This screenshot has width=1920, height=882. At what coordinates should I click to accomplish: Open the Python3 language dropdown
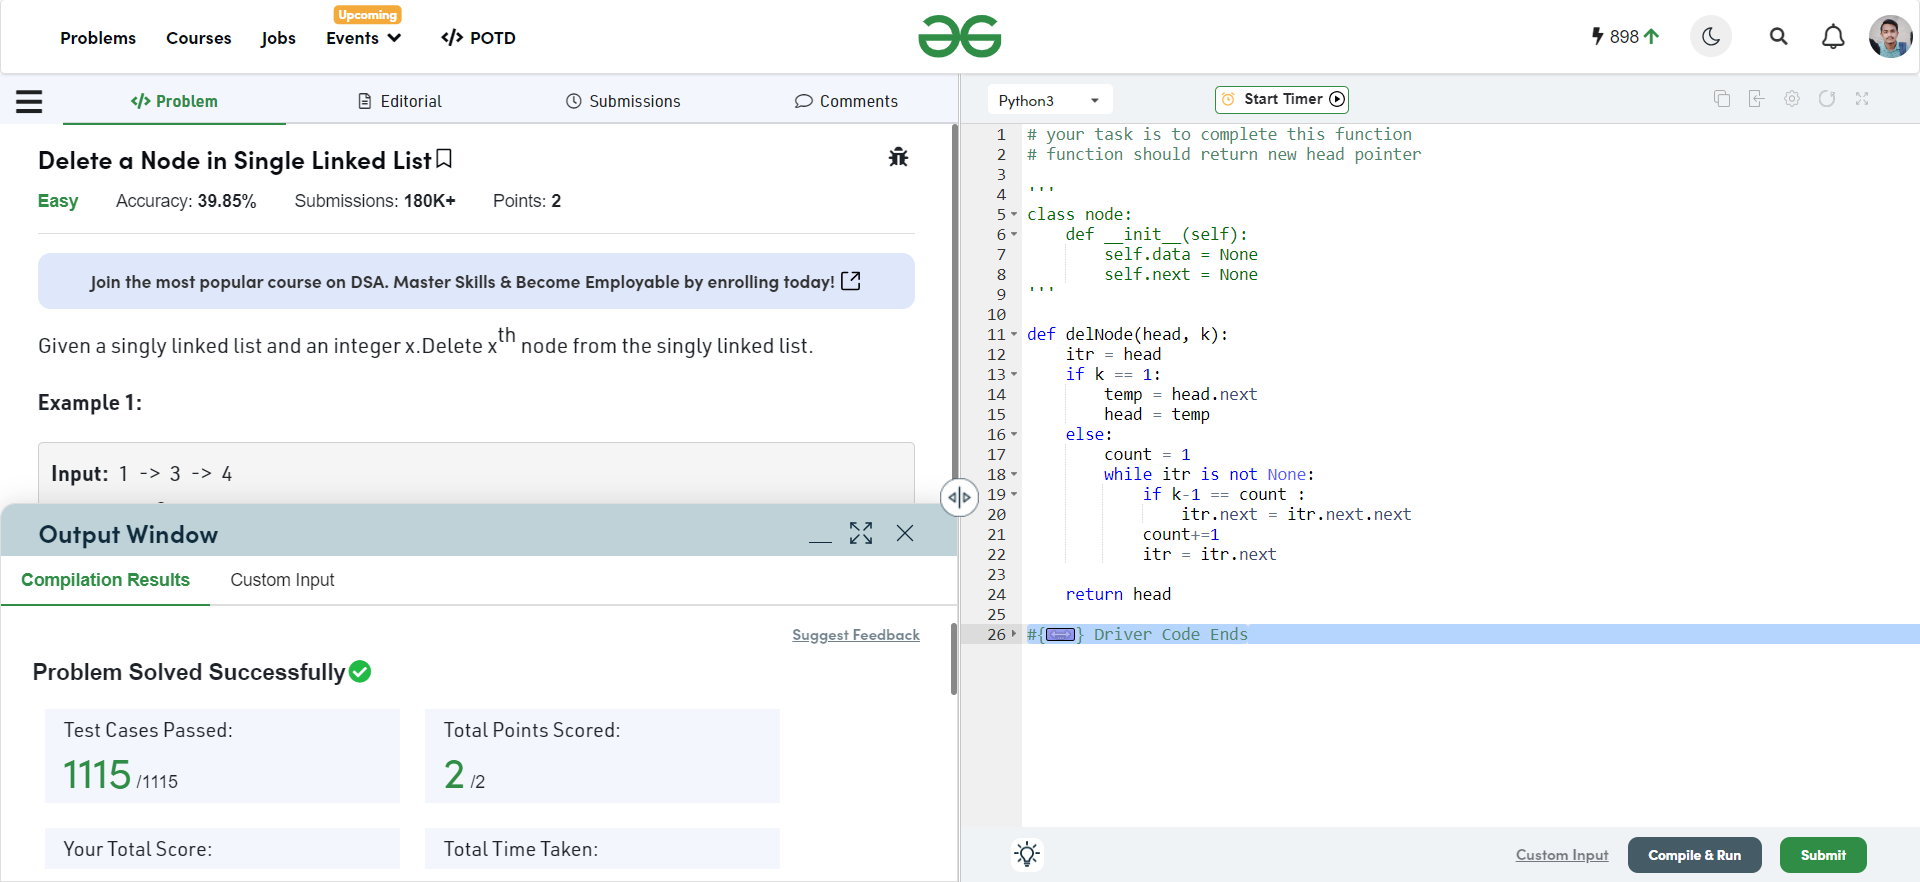coord(1050,100)
